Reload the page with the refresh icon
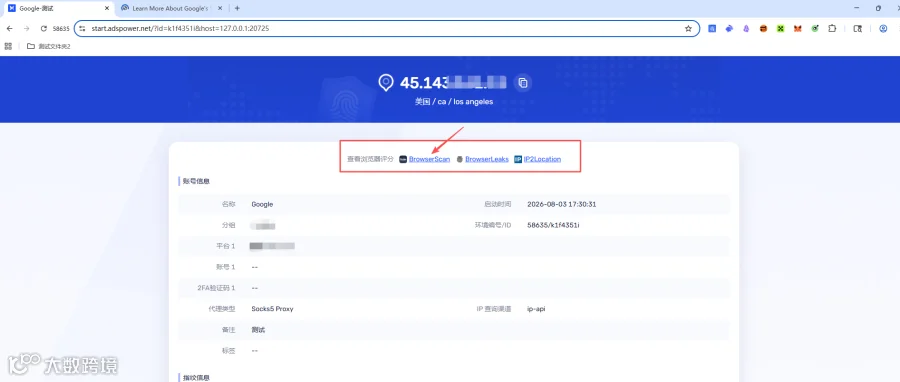The height and width of the screenshot is (382, 900). point(43,29)
